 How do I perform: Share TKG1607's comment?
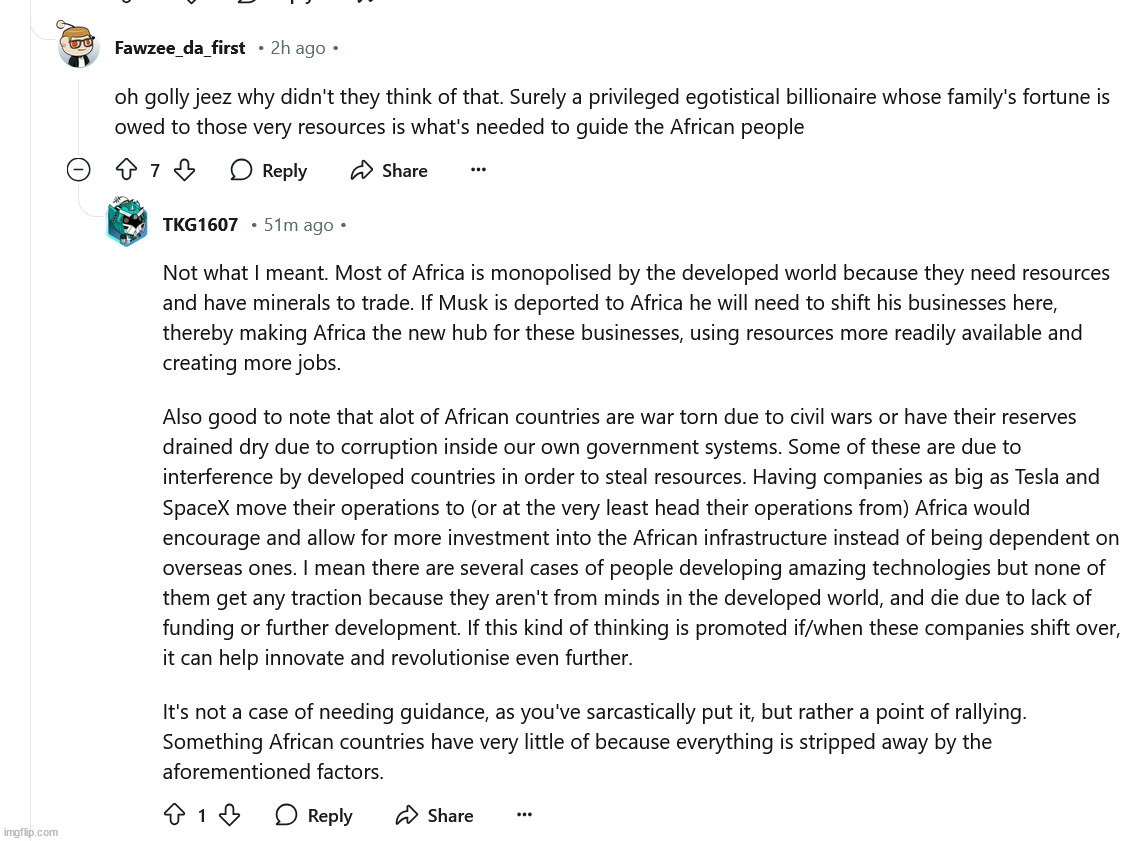coord(435,816)
